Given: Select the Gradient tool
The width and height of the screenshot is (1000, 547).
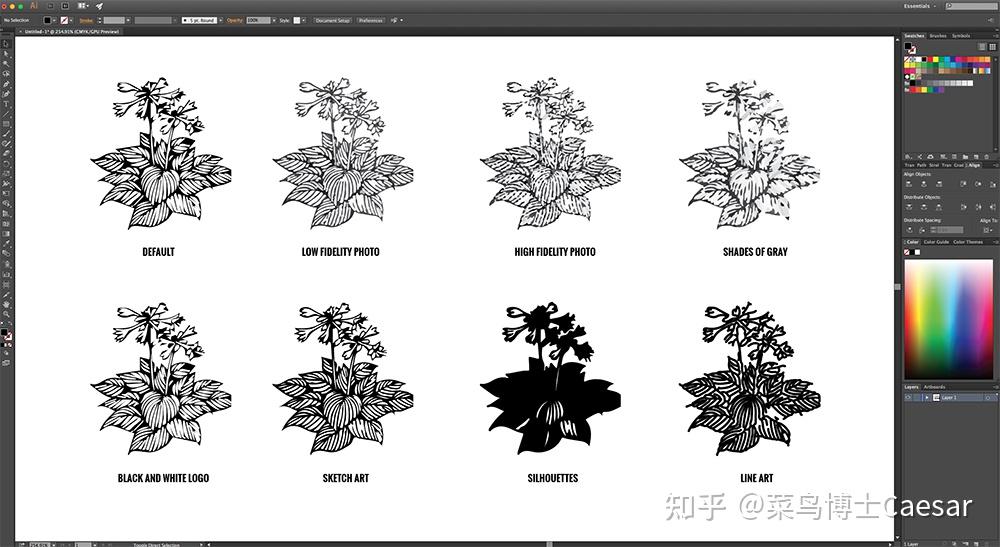Looking at the screenshot, I should tap(6, 233).
